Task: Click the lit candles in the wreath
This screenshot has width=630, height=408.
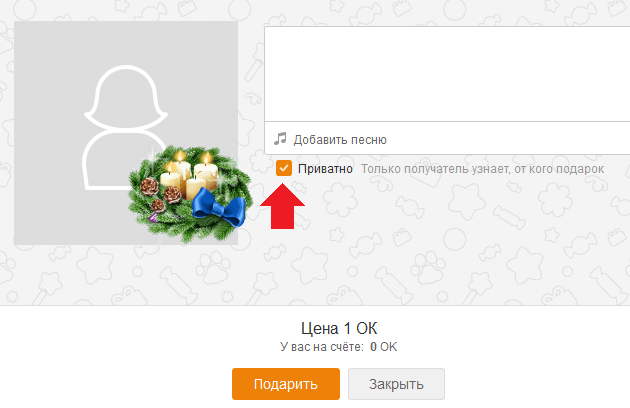Action: point(189,174)
